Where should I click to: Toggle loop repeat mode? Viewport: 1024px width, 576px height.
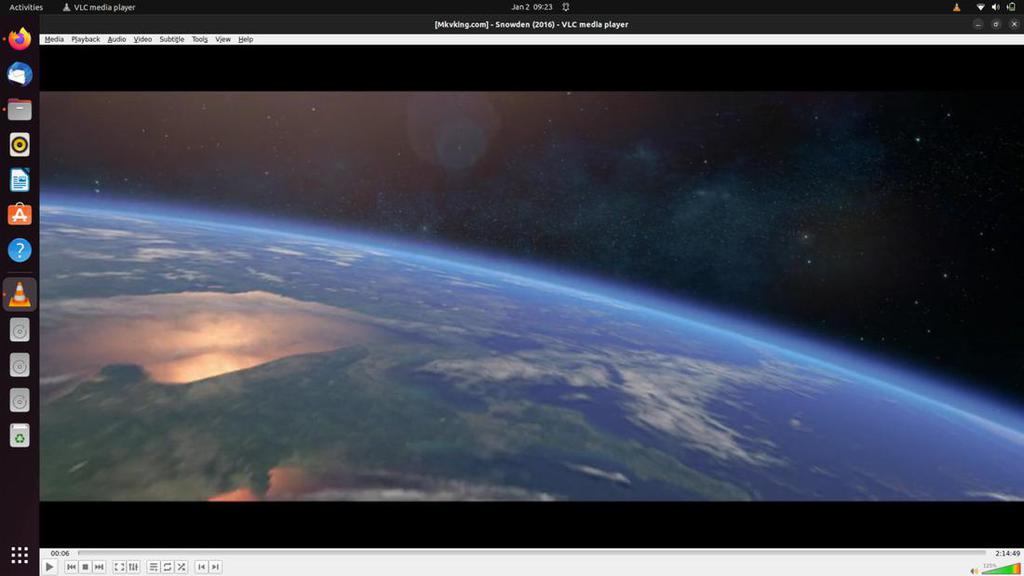(167, 567)
